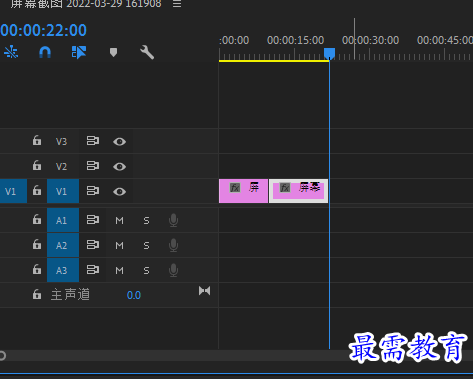Toggle insert sequences as nests icon
Viewport: 473px width, 379px height.
tap(11, 52)
